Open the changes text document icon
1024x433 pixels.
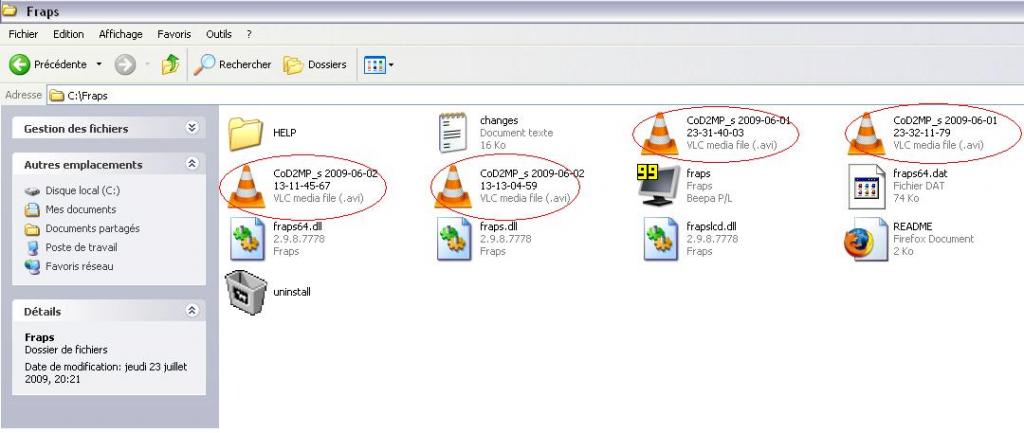[x=453, y=133]
